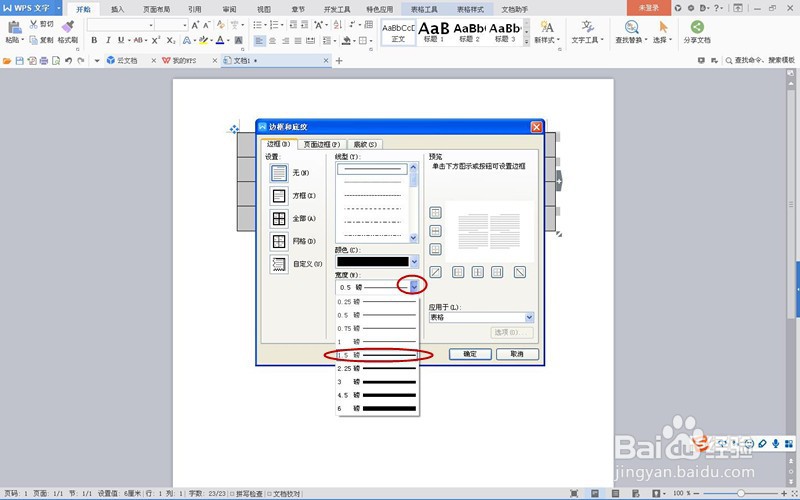Switch to the 底纹 shading tab
Image resolution: width=800 pixels, height=500 pixels.
click(365, 144)
